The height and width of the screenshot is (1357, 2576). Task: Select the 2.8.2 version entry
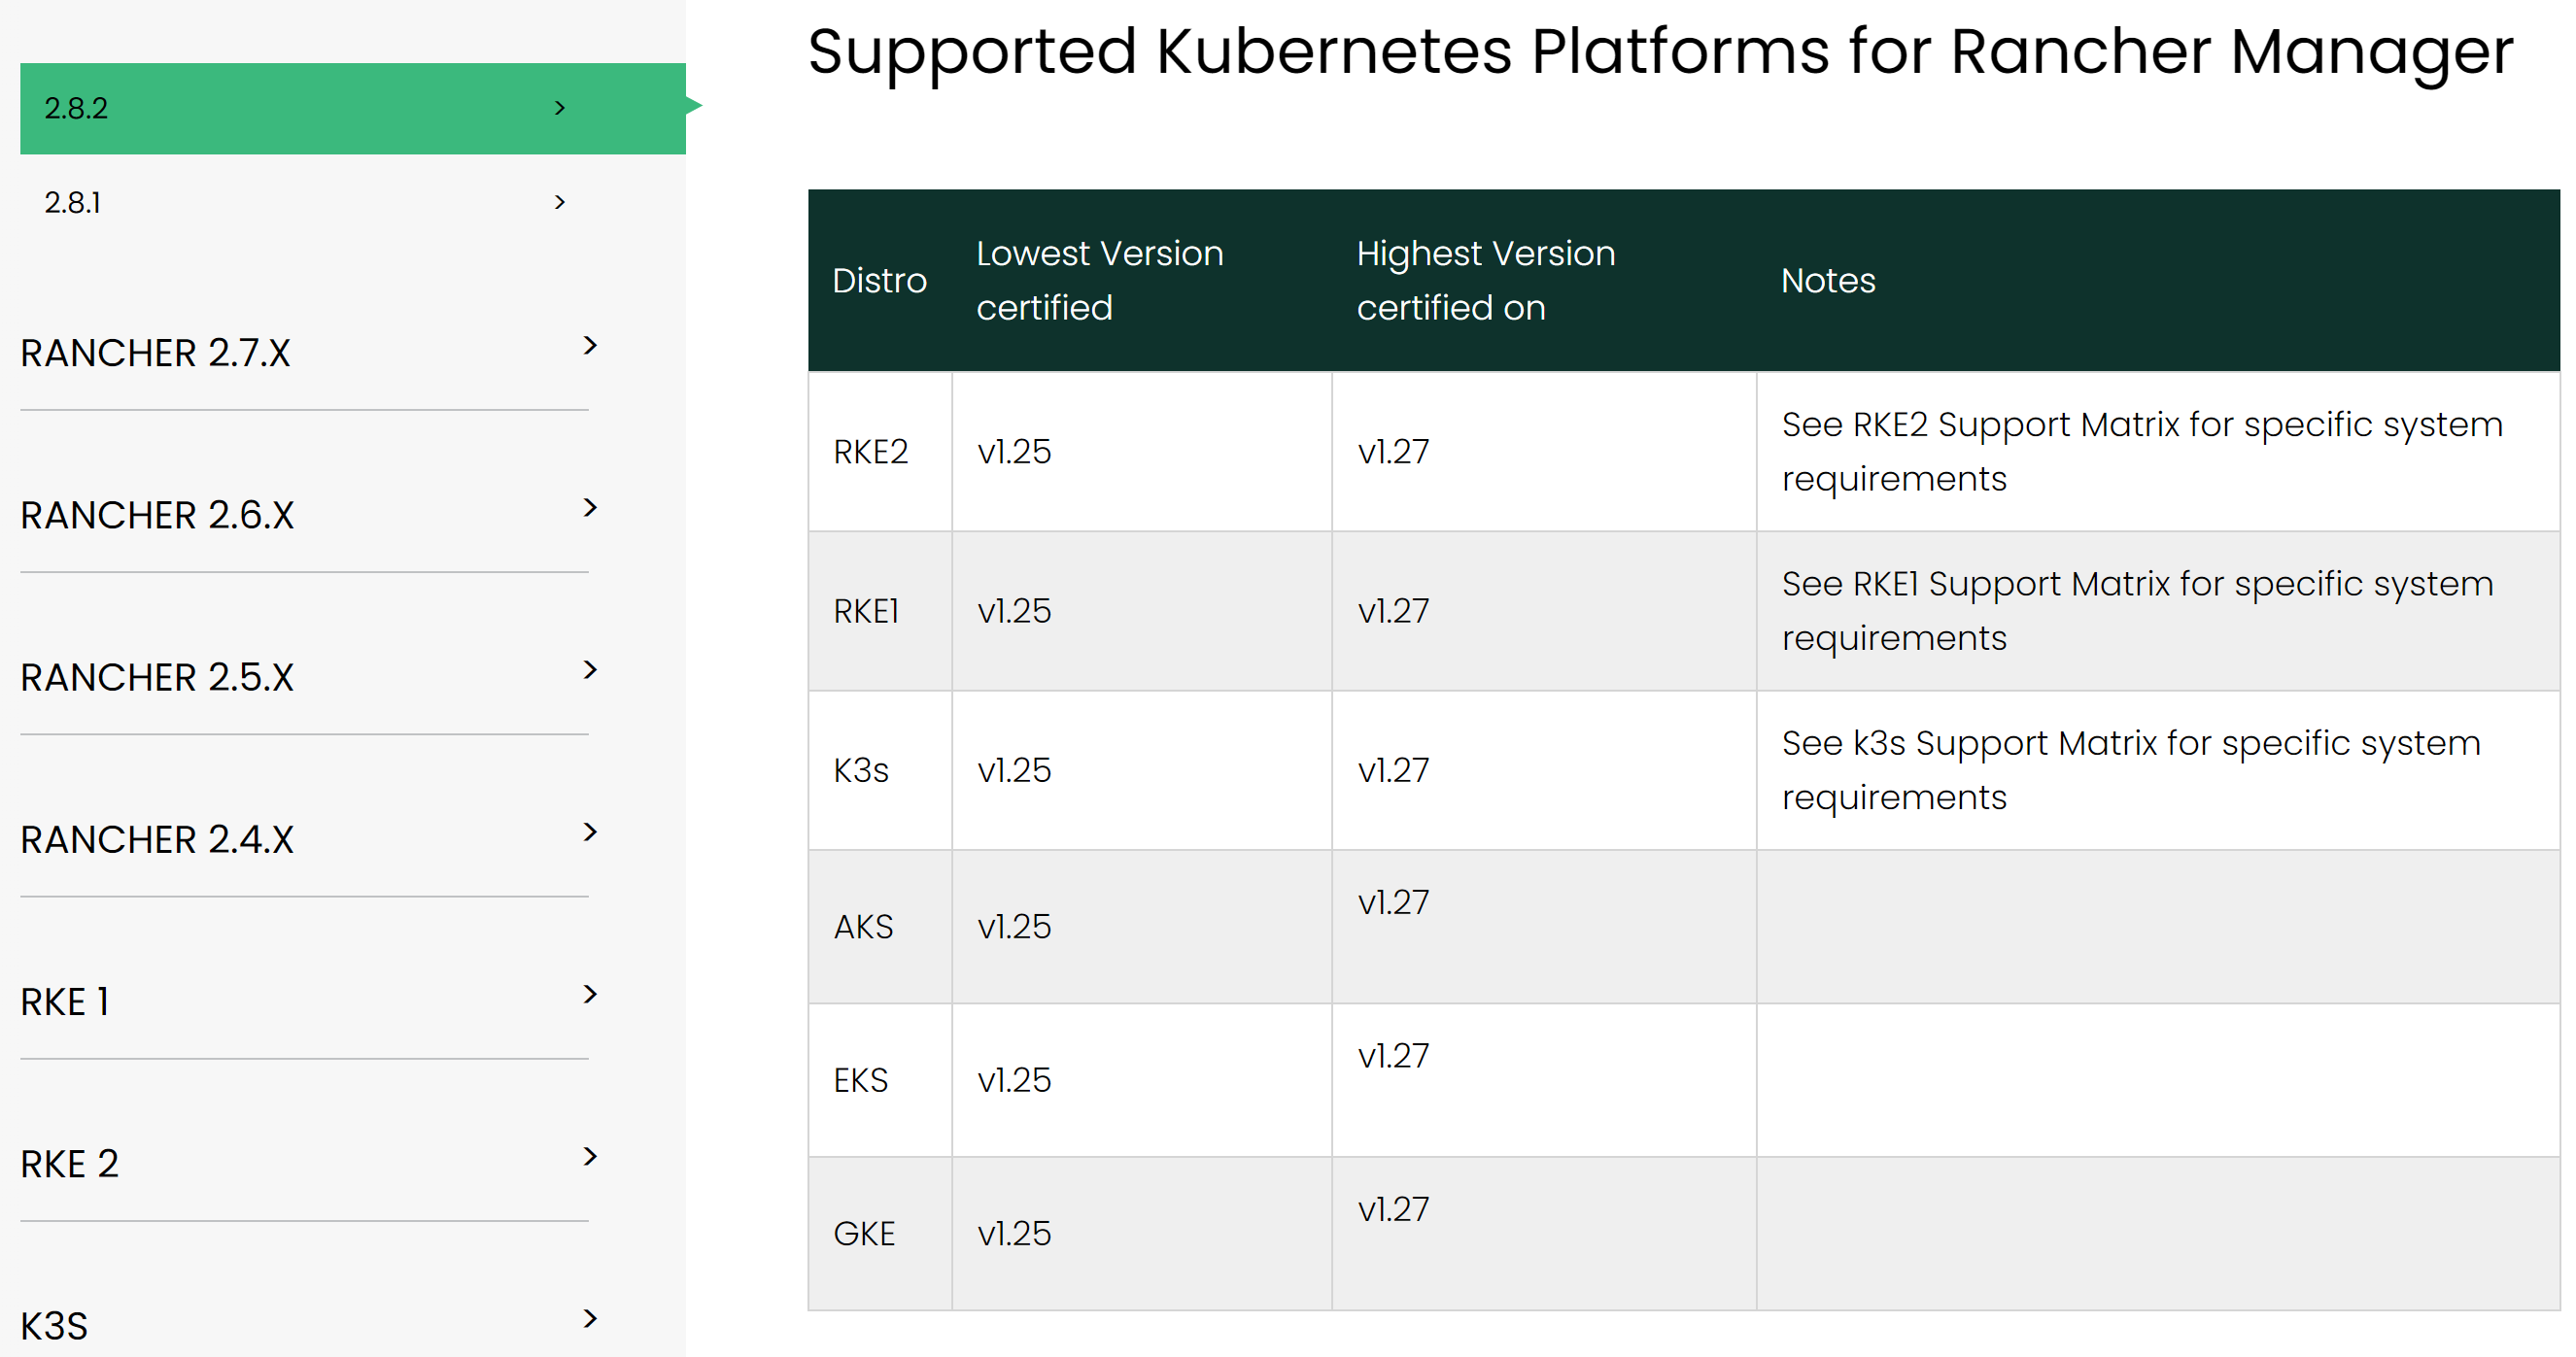tap(352, 108)
